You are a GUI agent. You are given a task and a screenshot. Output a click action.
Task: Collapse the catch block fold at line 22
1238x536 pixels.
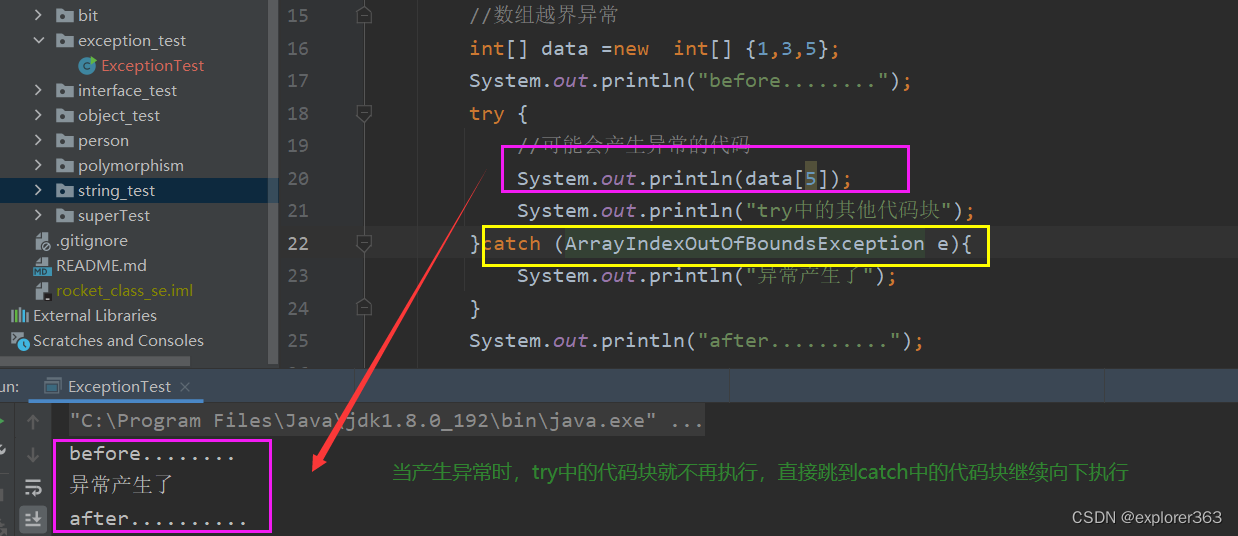pos(364,243)
